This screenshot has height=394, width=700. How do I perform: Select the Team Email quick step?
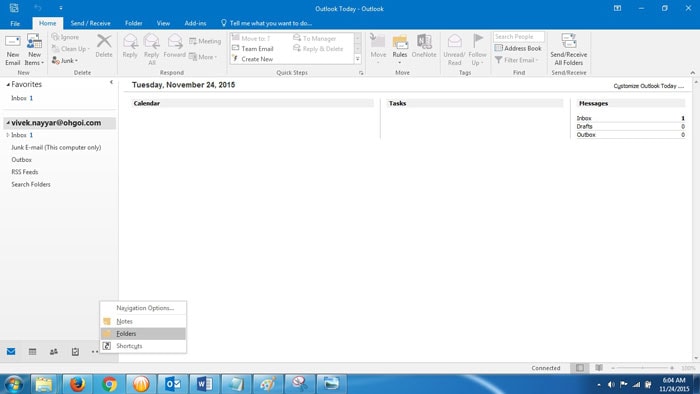tap(253, 49)
